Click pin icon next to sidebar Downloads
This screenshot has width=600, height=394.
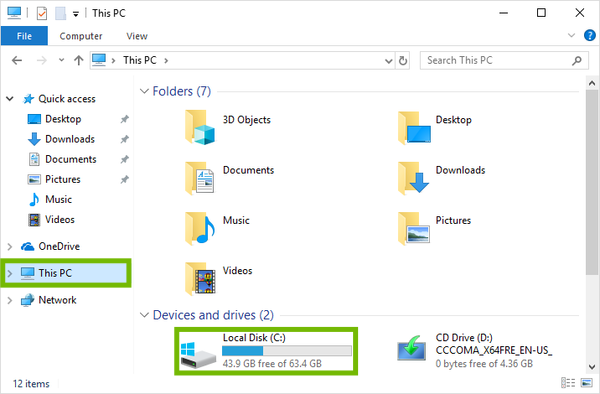(x=124, y=139)
